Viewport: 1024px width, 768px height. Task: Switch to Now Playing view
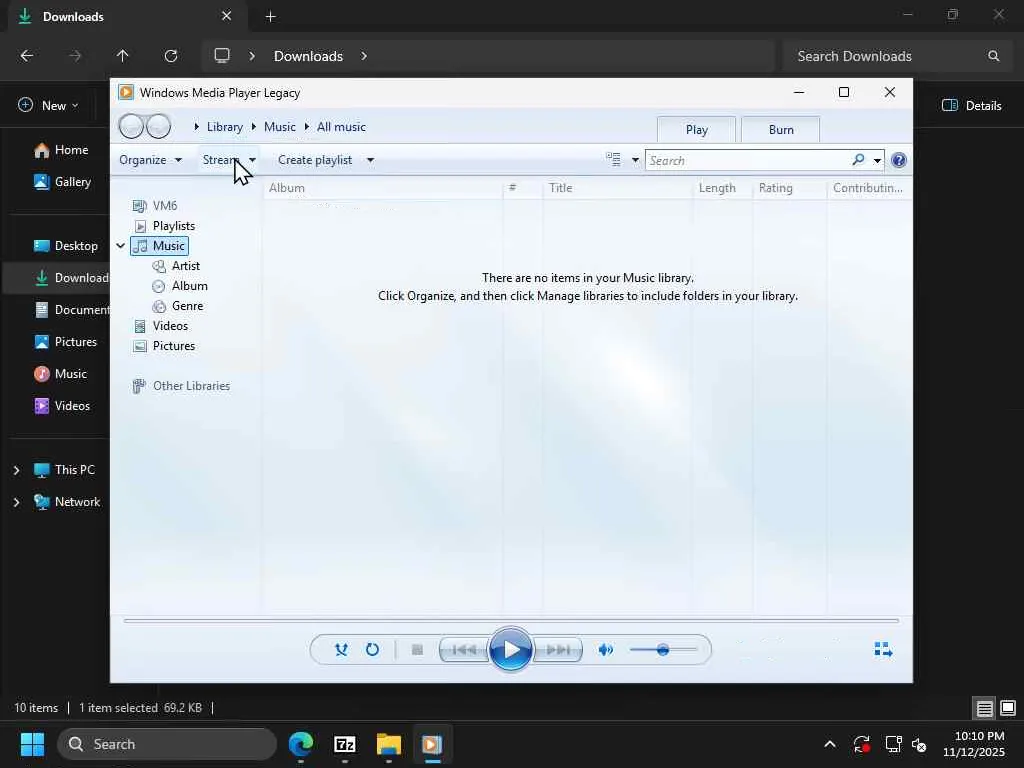click(x=883, y=649)
